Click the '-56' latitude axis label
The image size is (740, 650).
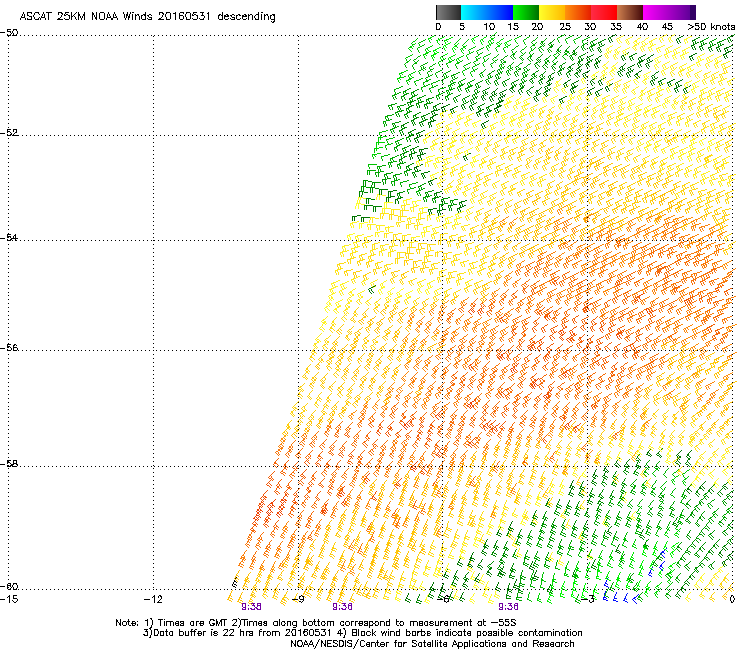(9, 347)
